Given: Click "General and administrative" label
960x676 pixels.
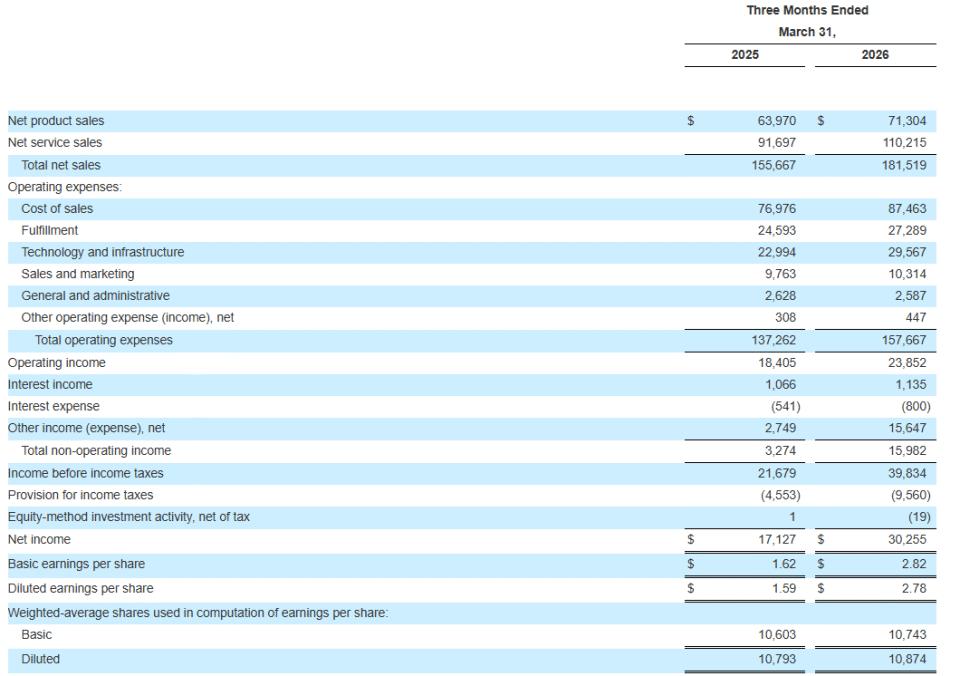Looking at the screenshot, I should click(96, 296).
